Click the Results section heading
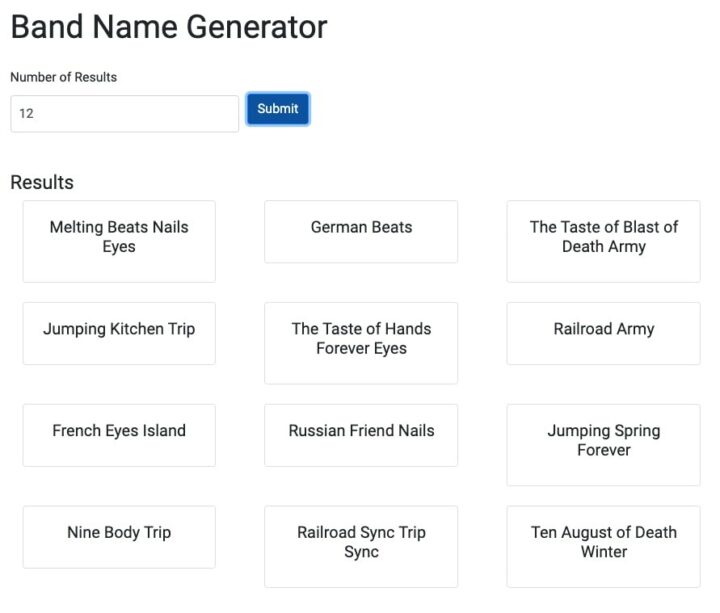This screenshot has height=613, width=720. pos(42,182)
